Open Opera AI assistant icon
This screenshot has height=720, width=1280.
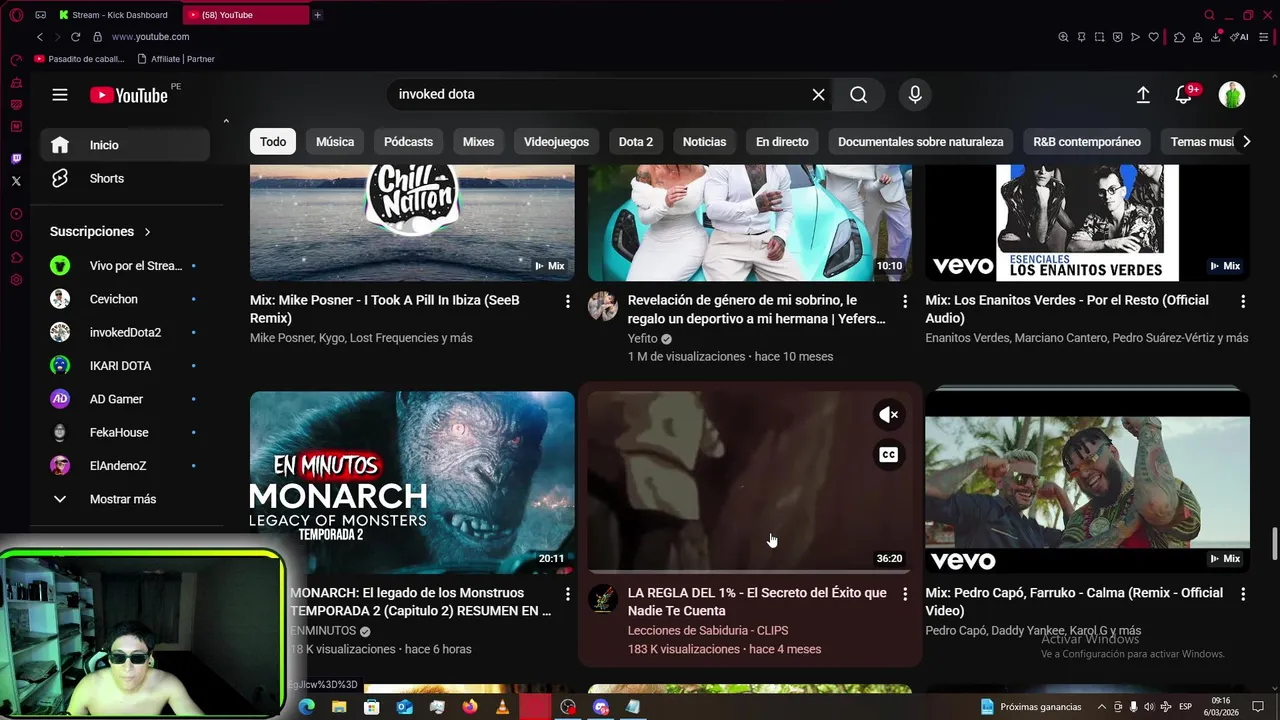[x=1240, y=37]
